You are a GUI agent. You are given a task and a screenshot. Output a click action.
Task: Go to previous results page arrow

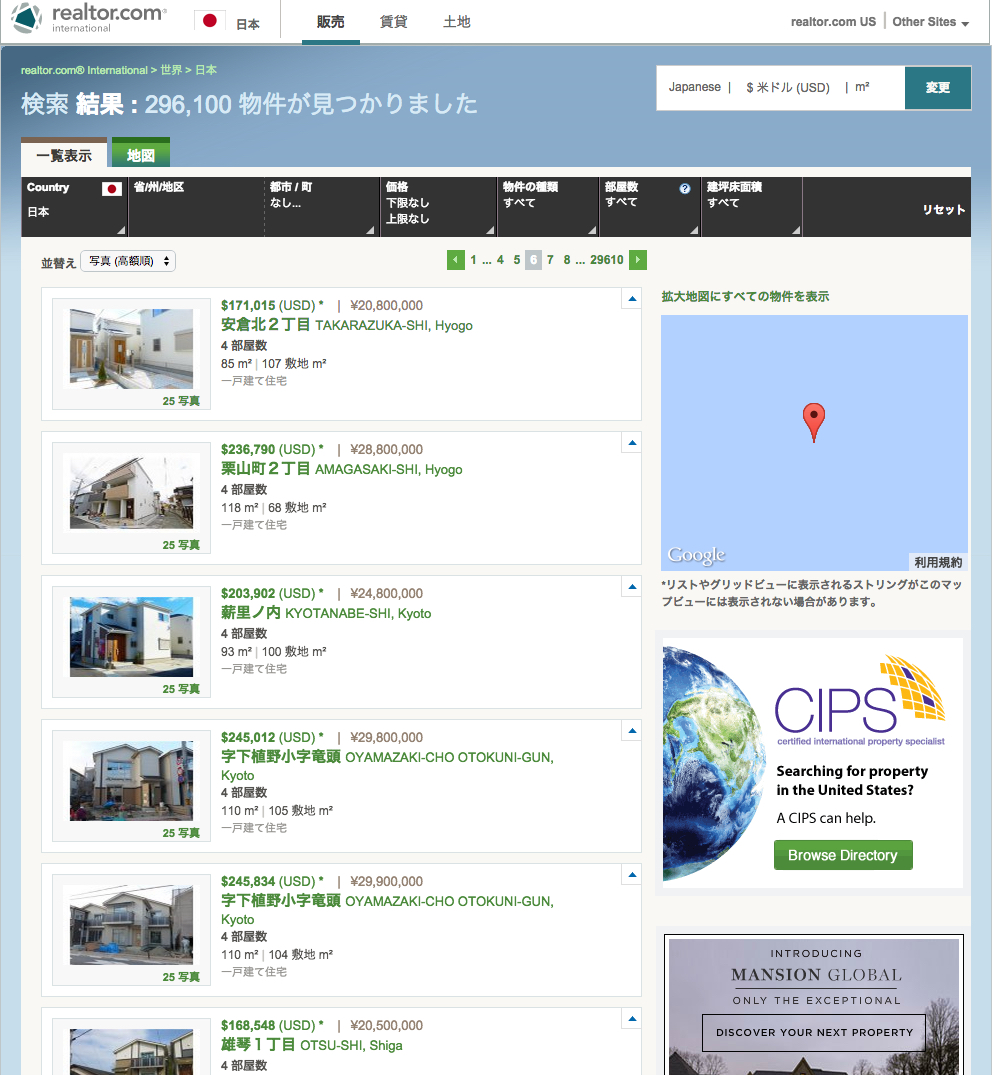[456, 260]
